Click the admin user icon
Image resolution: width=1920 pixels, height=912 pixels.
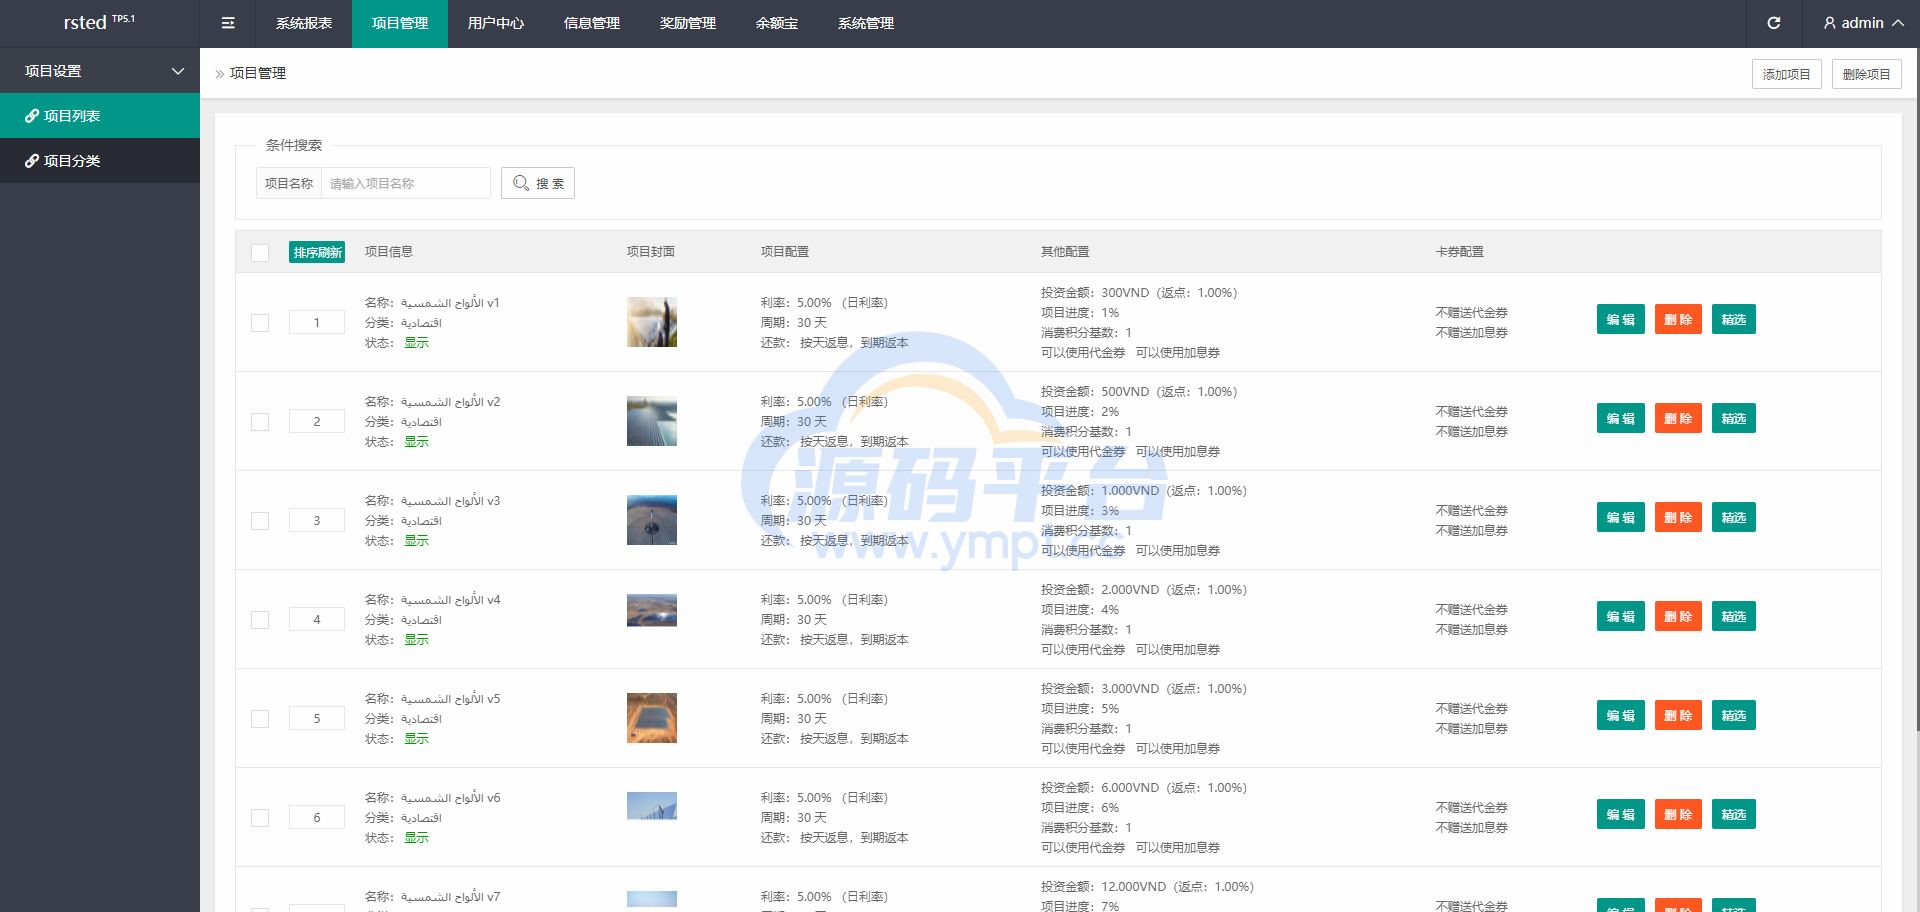[x=1829, y=23]
